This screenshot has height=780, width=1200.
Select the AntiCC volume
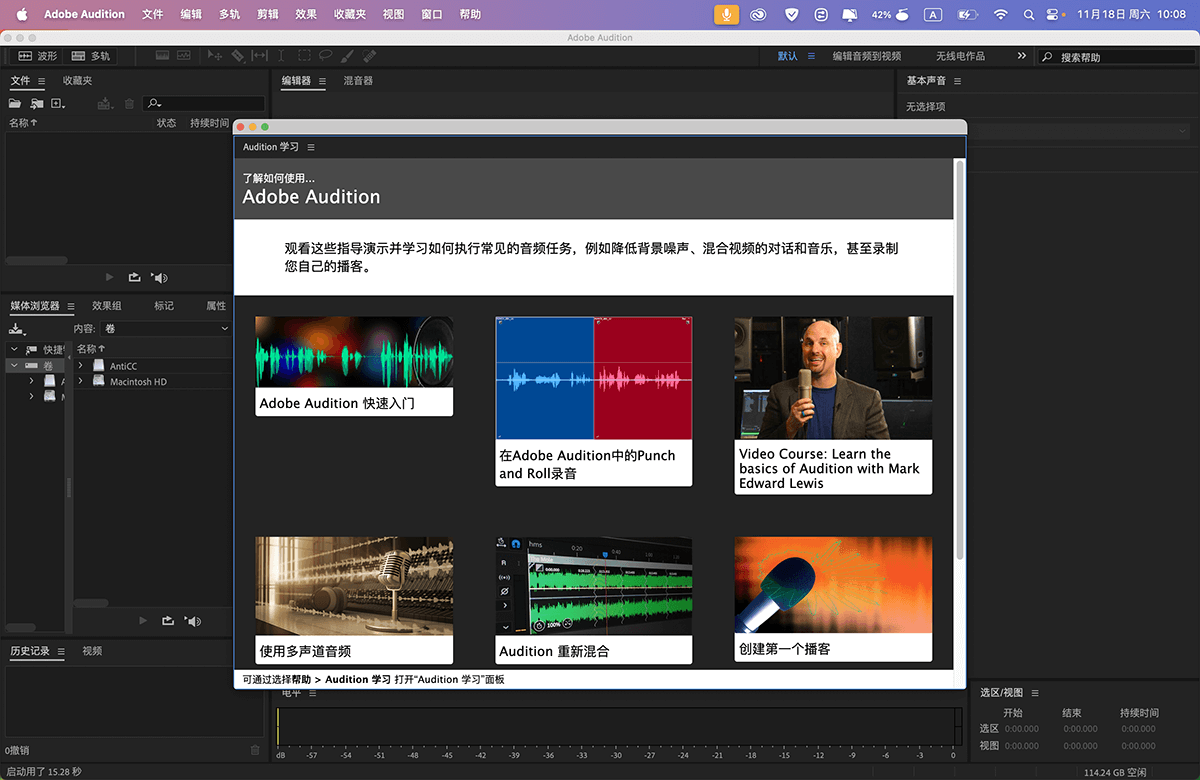coord(123,366)
